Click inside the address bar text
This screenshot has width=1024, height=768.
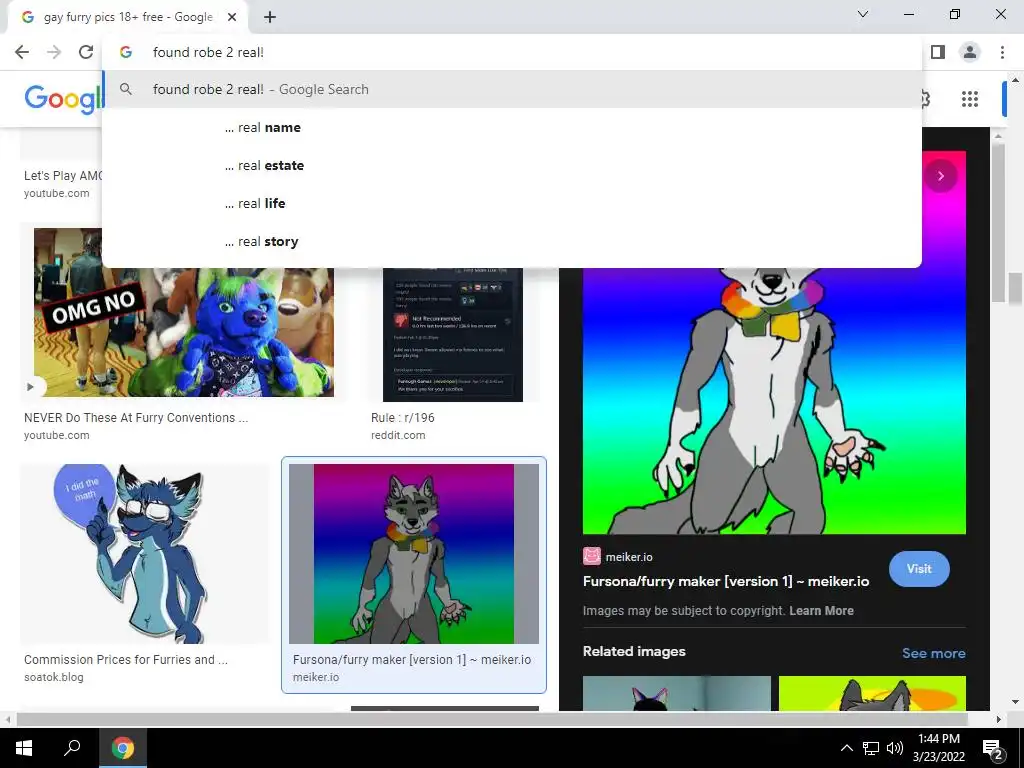pos(208,52)
